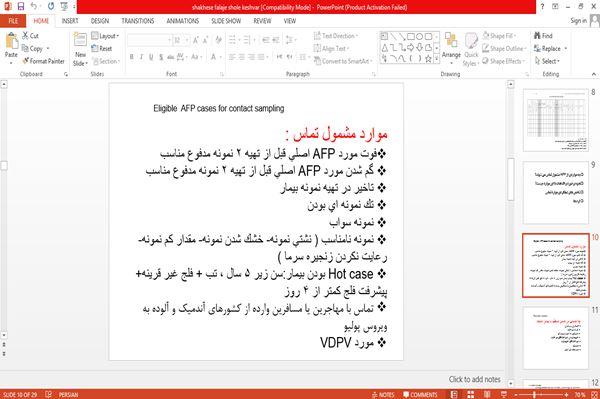Click the Reset slide button
Screen dimensions: 600x399
pos(102,49)
